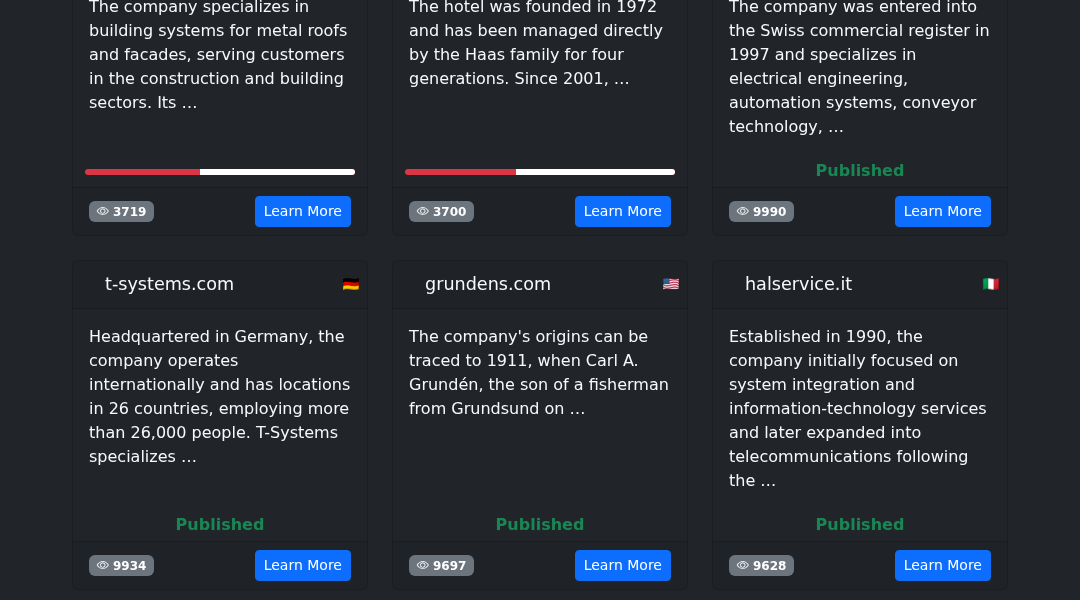The image size is (1080, 600).
Task: Select the t-systems.com card title
Action: [169, 285]
